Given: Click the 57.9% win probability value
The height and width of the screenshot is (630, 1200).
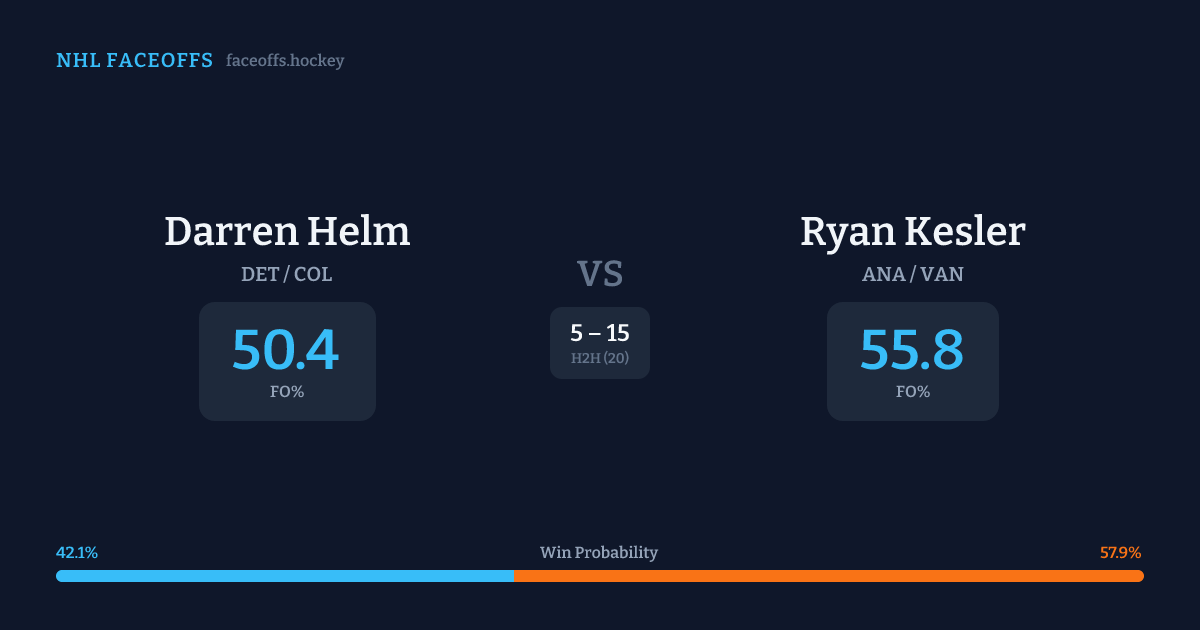Looking at the screenshot, I should click(1120, 553).
